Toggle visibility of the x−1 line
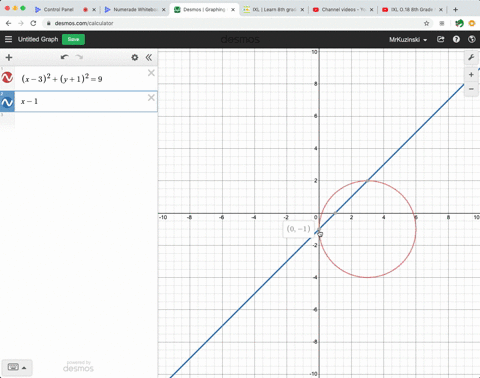This screenshot has height=378, width=480. click(7, 102)
